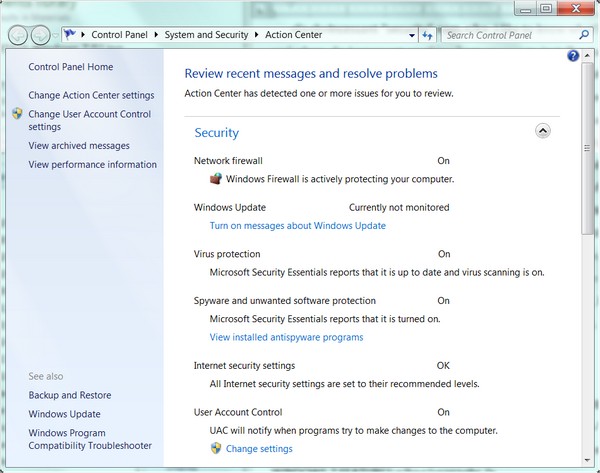
Task: Click the Network firewall label
Action: (228, 161)
